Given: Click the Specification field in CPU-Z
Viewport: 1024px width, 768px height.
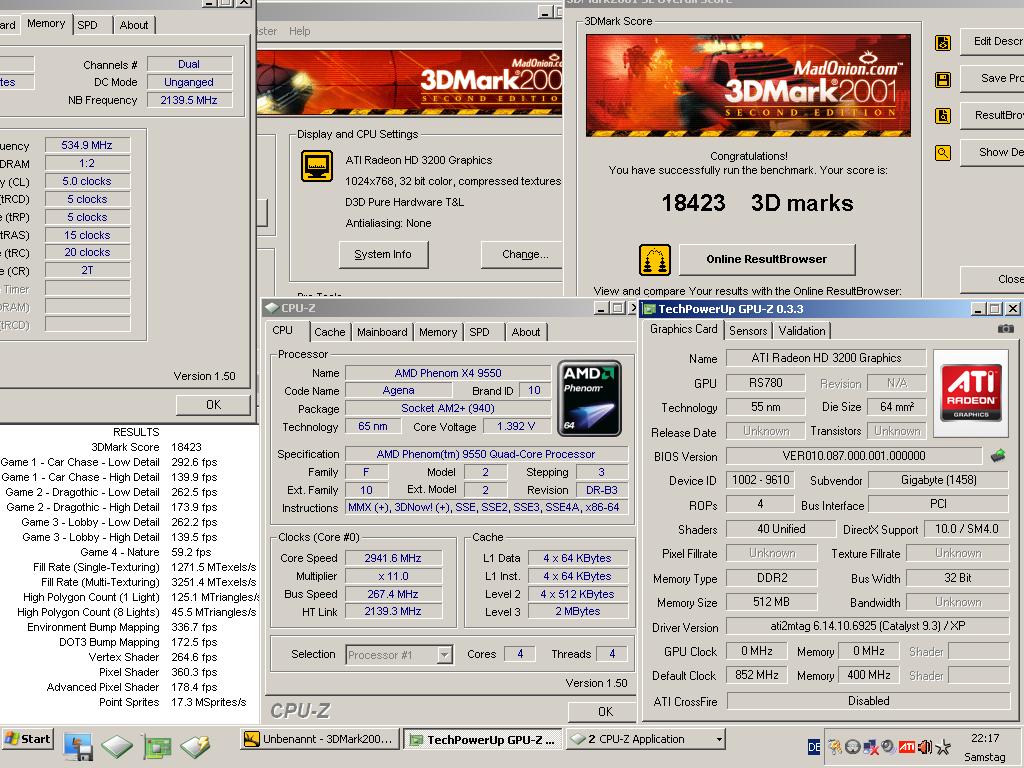Looking at the screenshot, I should pos(486,455).
